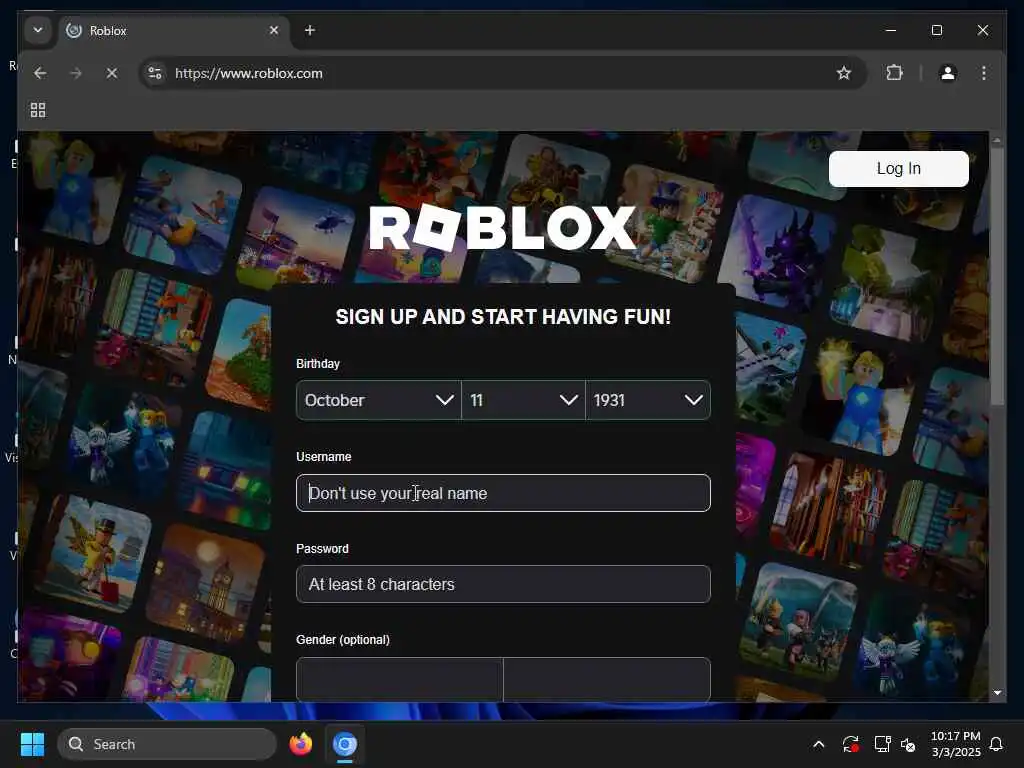Select the right gender option button
The image size is (1024, 768).
pyautogui.click(x=607, y=679)
